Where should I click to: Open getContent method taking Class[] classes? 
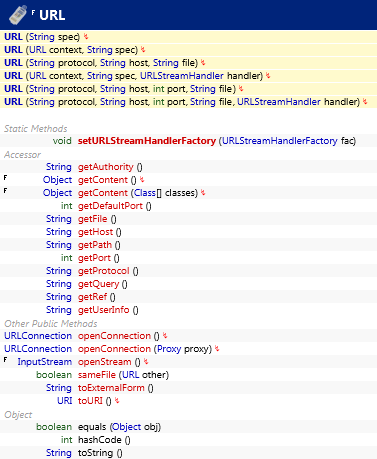pyautogui.click(x=103, y=193)
